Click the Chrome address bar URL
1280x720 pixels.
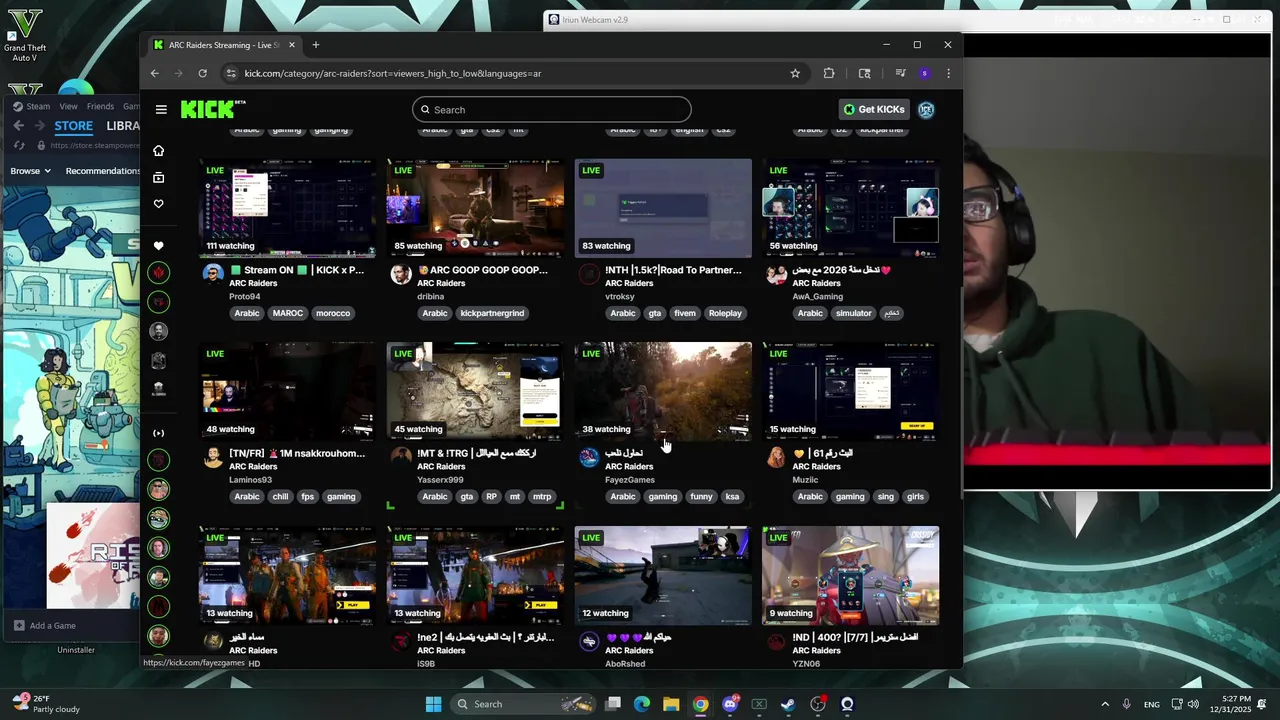[393, 73]
